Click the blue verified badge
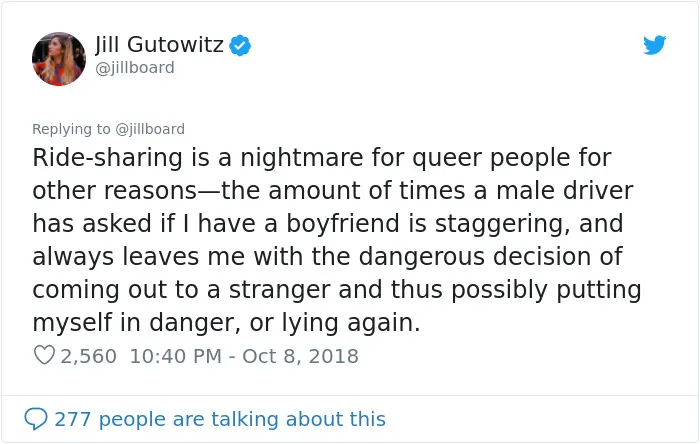The width and height of the screenshot is (700, 444). [x=240, y=45]
